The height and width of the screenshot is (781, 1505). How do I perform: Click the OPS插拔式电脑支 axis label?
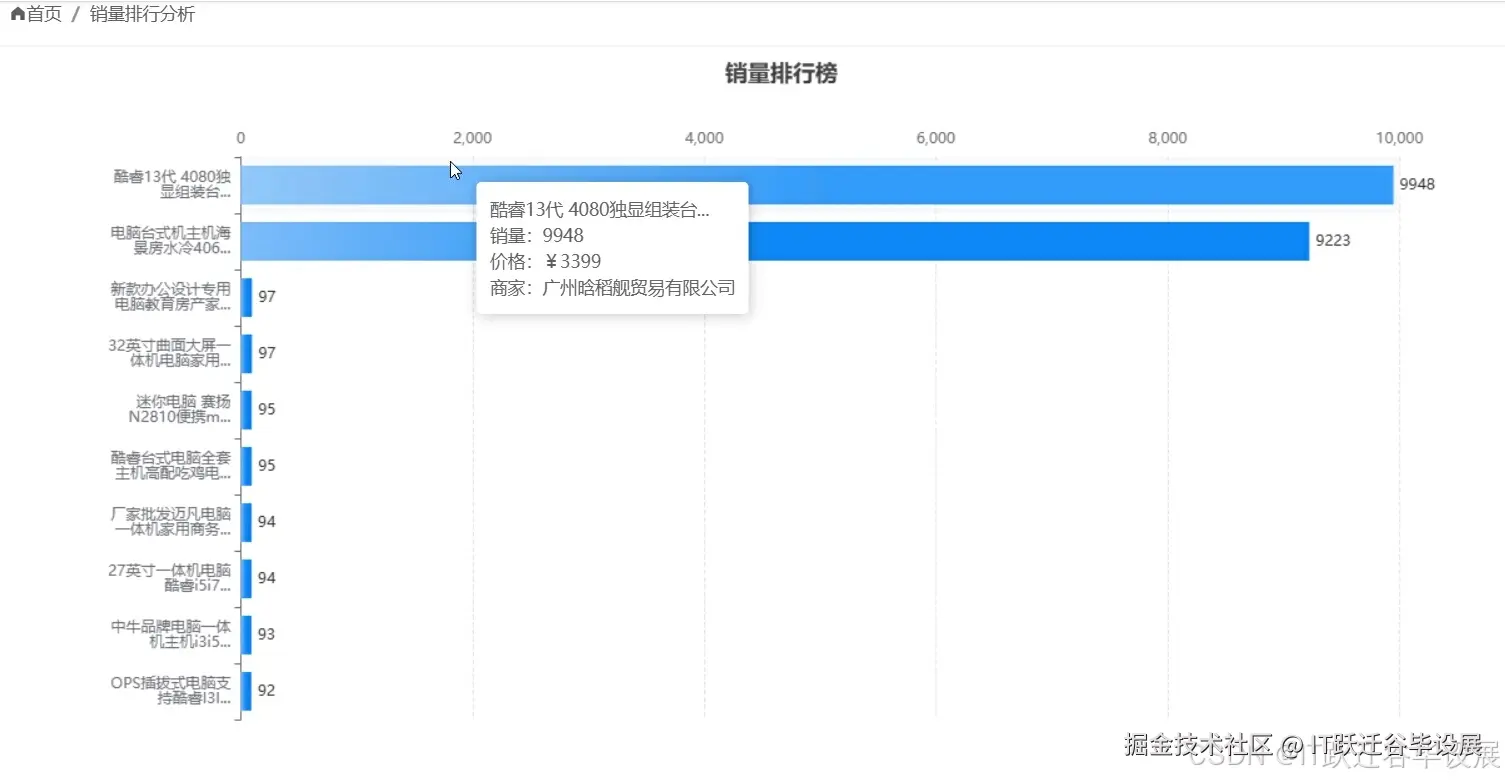click(171, 690)
